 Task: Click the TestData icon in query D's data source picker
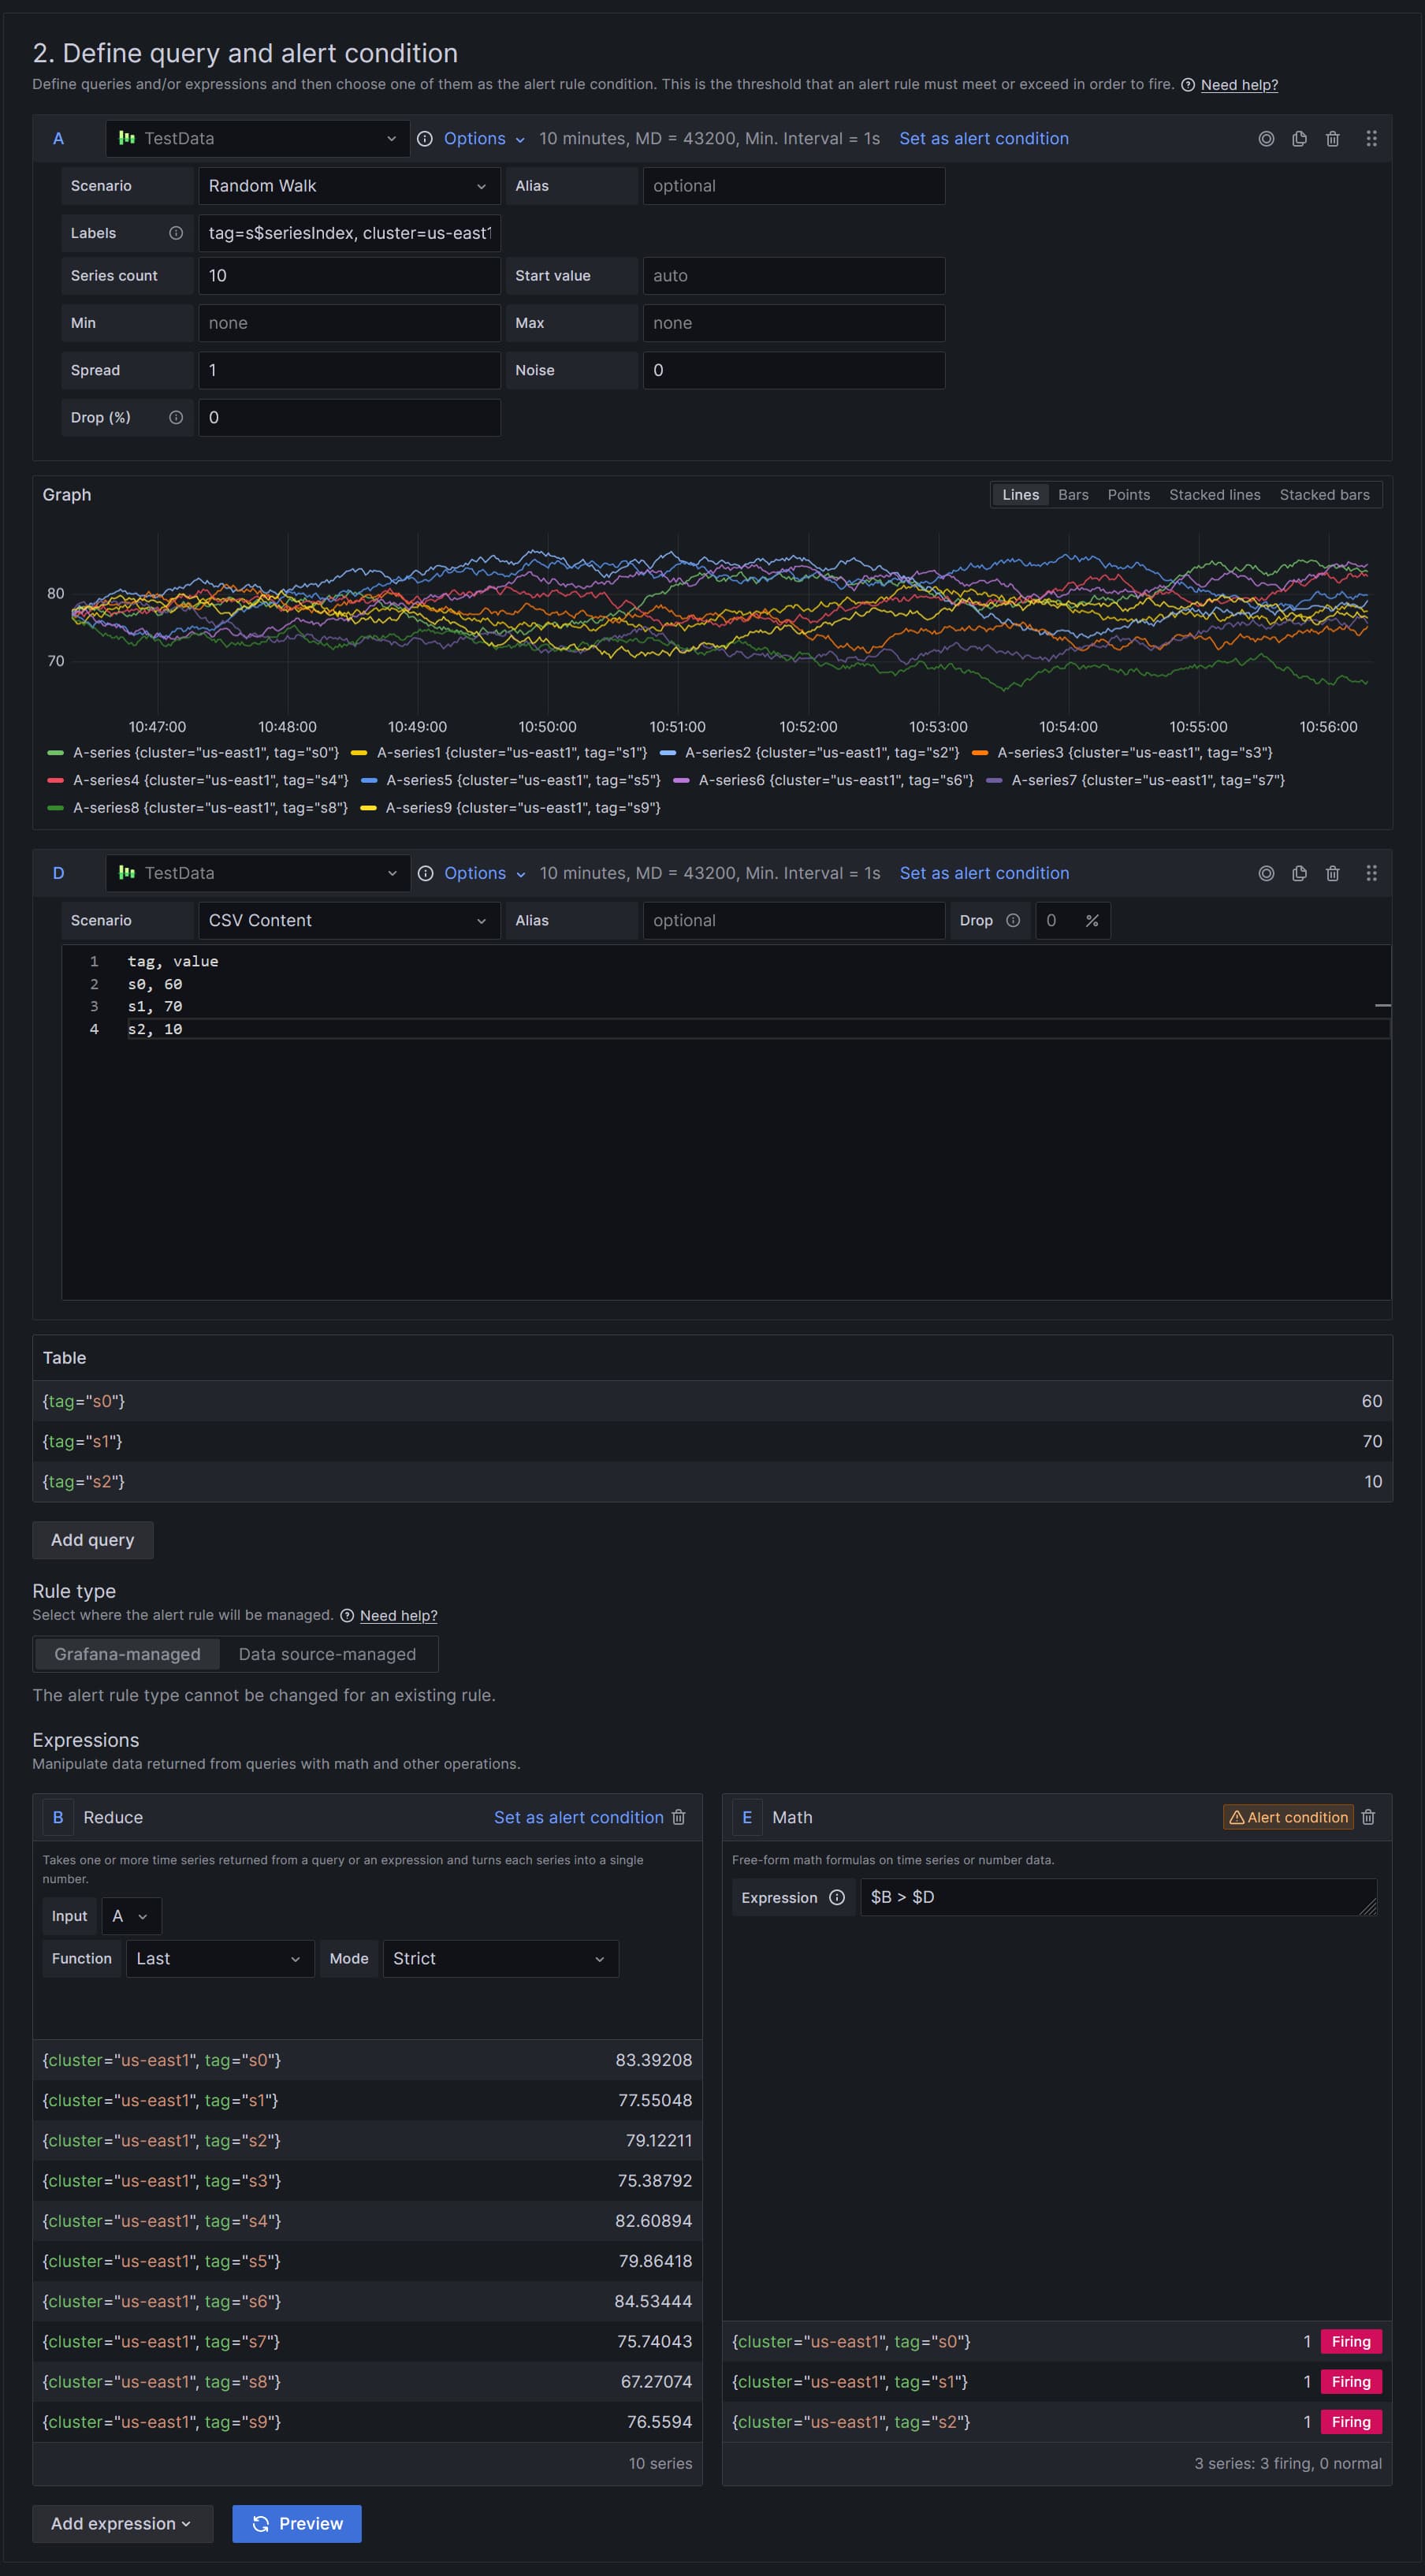pos(127,873)
